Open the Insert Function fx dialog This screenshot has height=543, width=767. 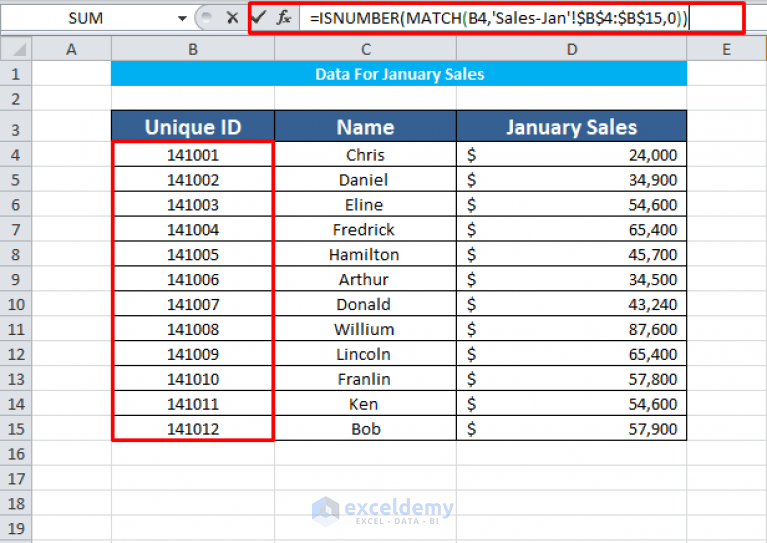tap(284, 18)
